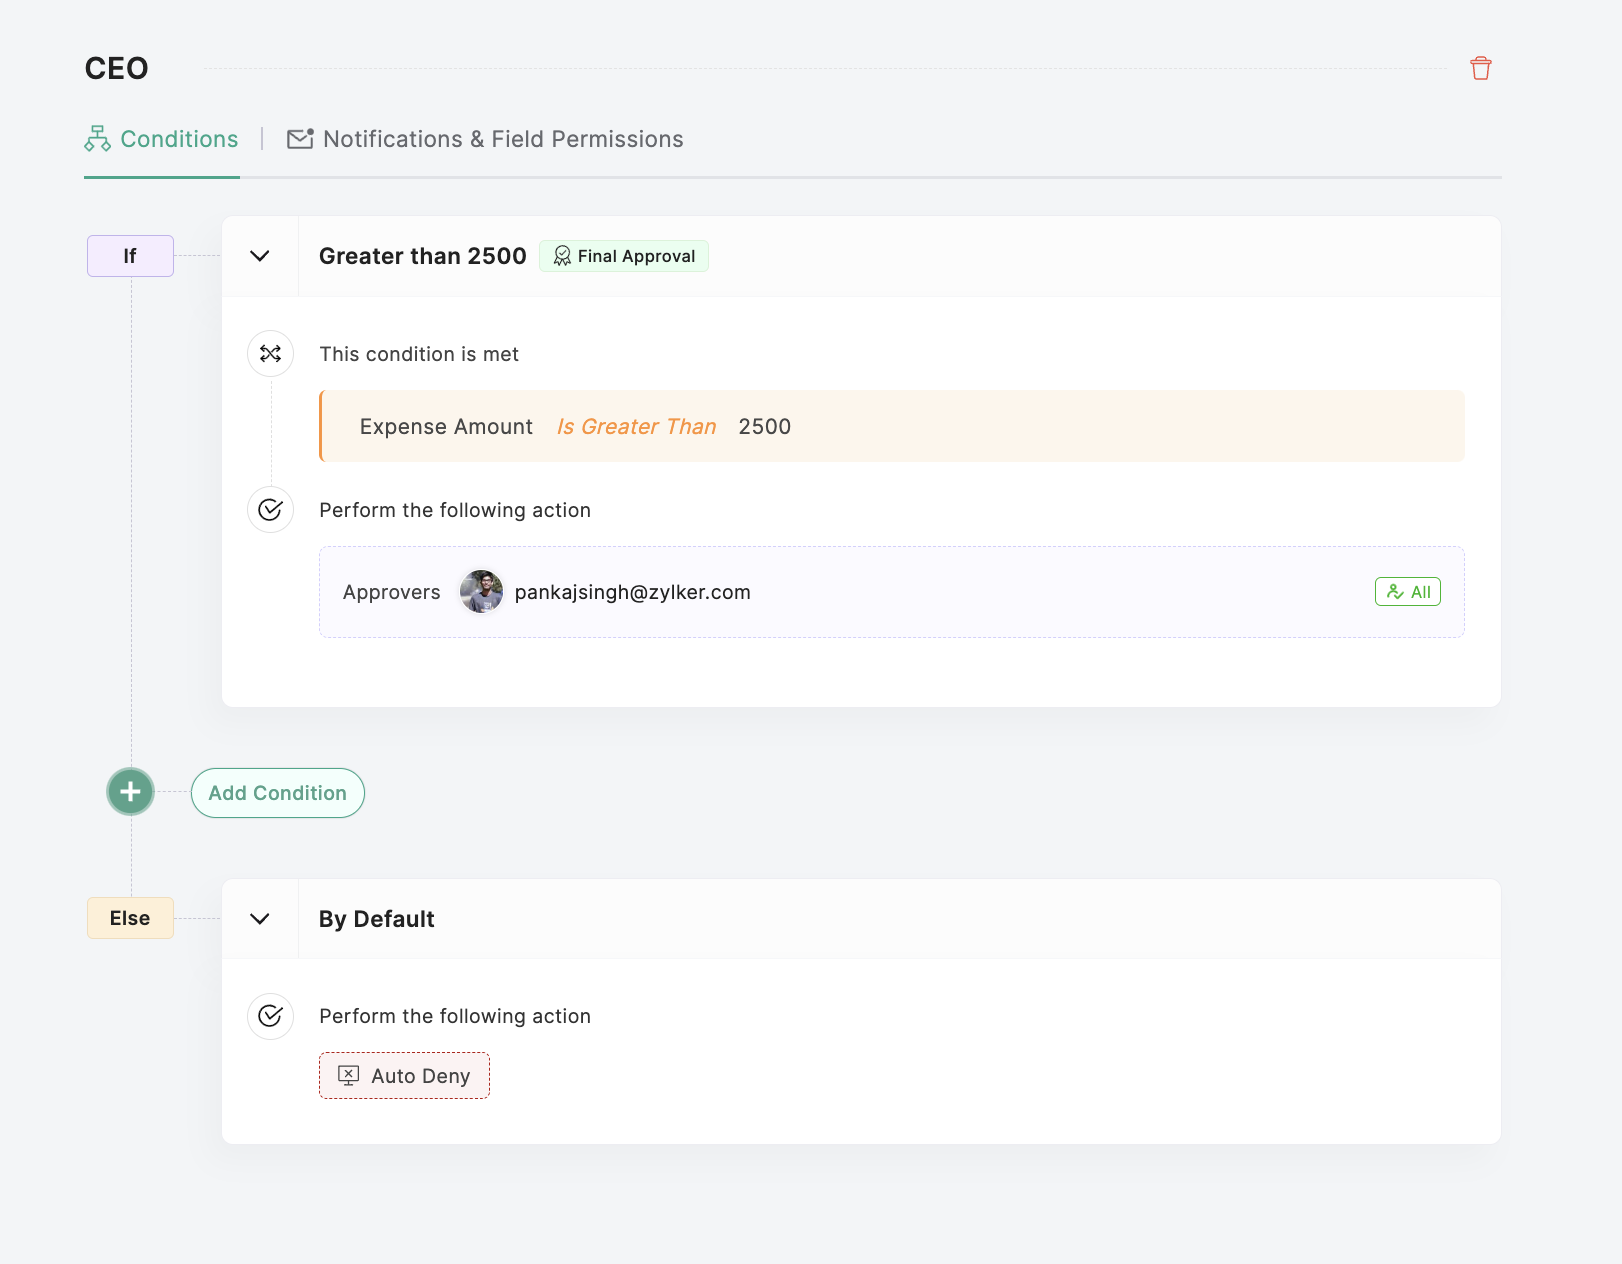The height and width of the screenshot is (1264, 1622).
Task: Click the Greater than 2500 title
Action: point(422,256)
